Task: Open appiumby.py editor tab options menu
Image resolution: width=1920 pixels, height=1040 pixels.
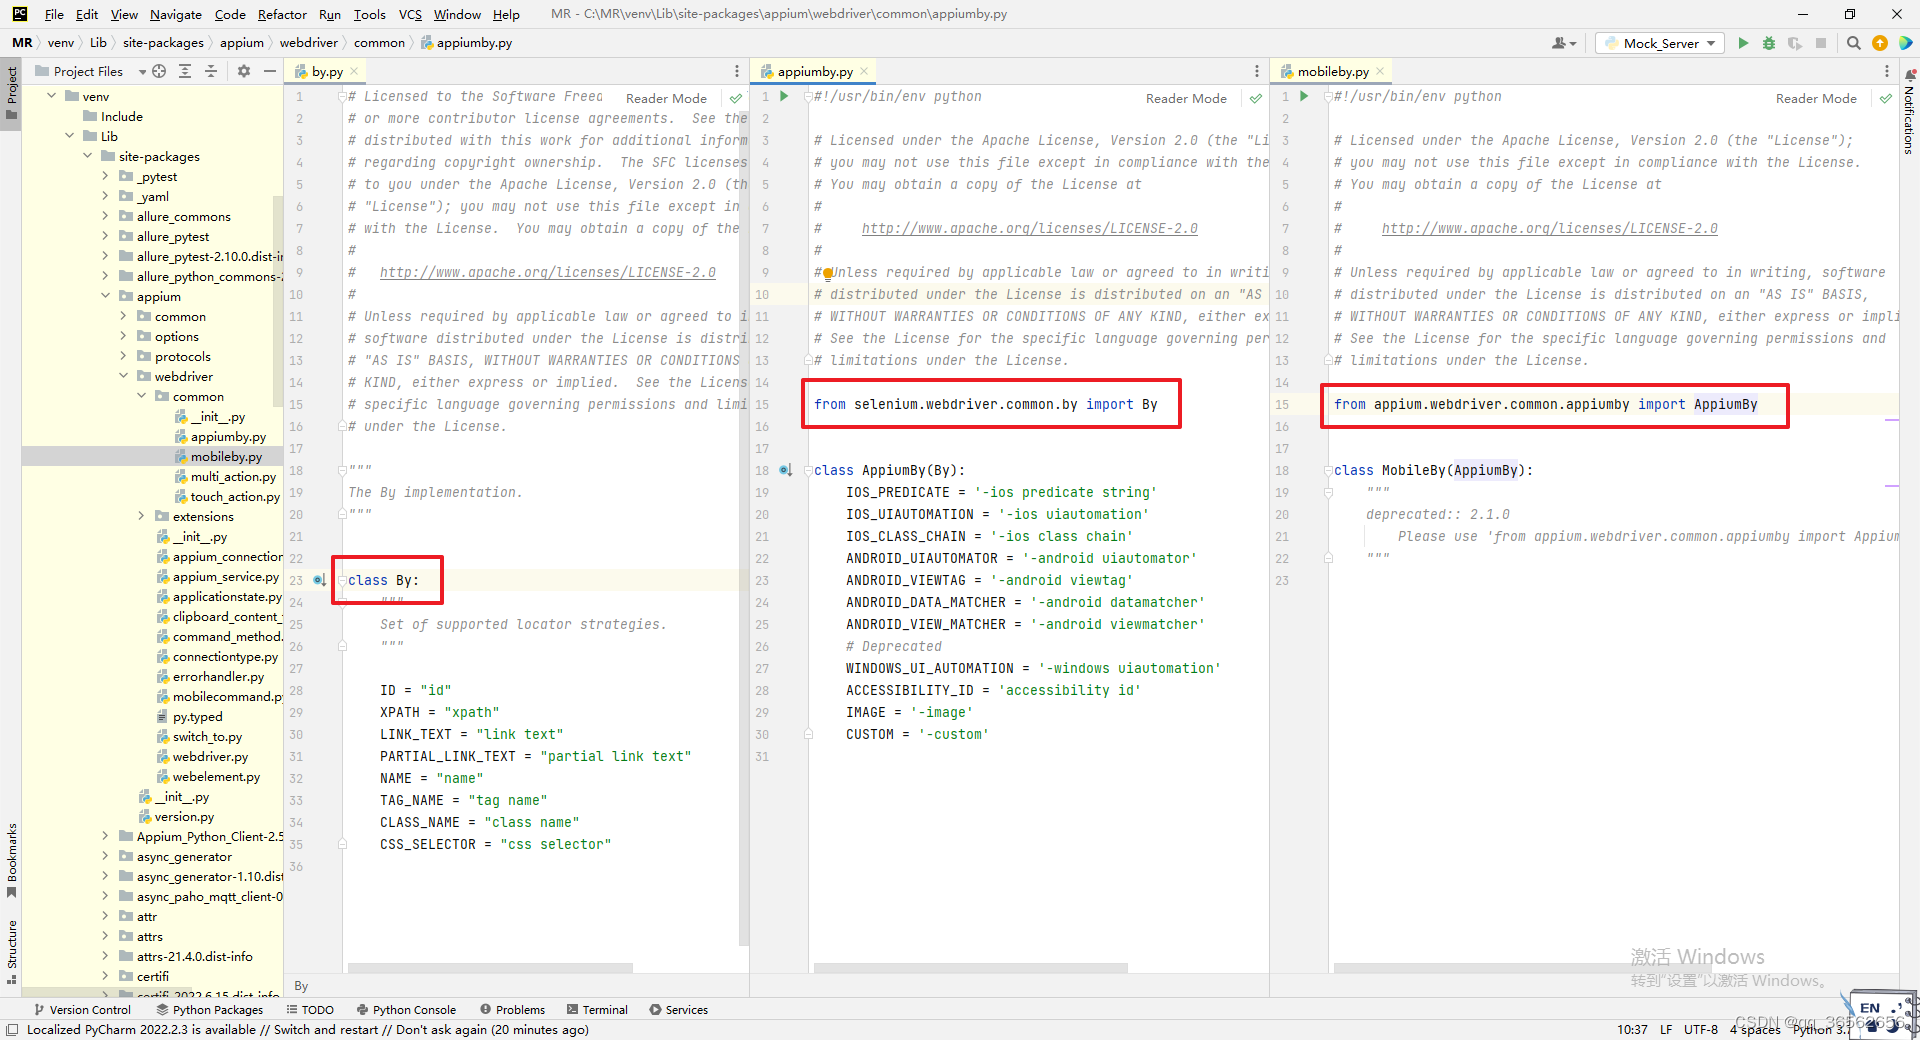Action: [1257, 71]
